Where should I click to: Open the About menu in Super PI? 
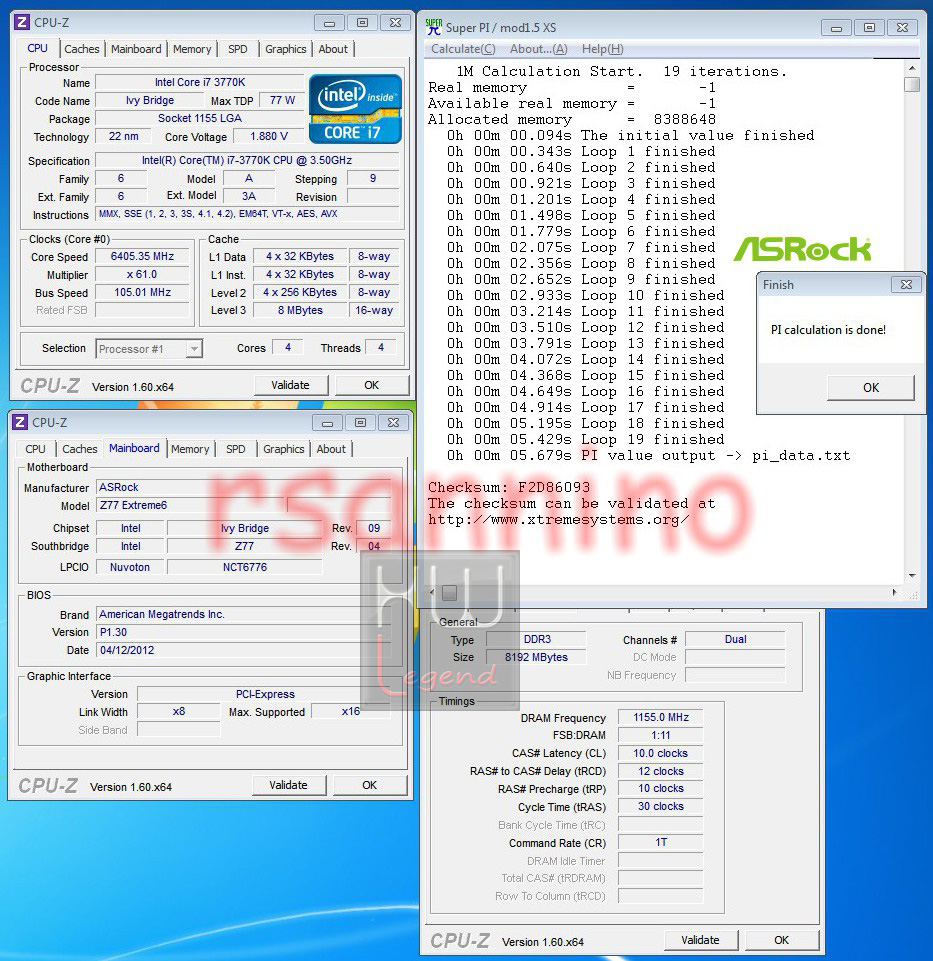[539, 49]
